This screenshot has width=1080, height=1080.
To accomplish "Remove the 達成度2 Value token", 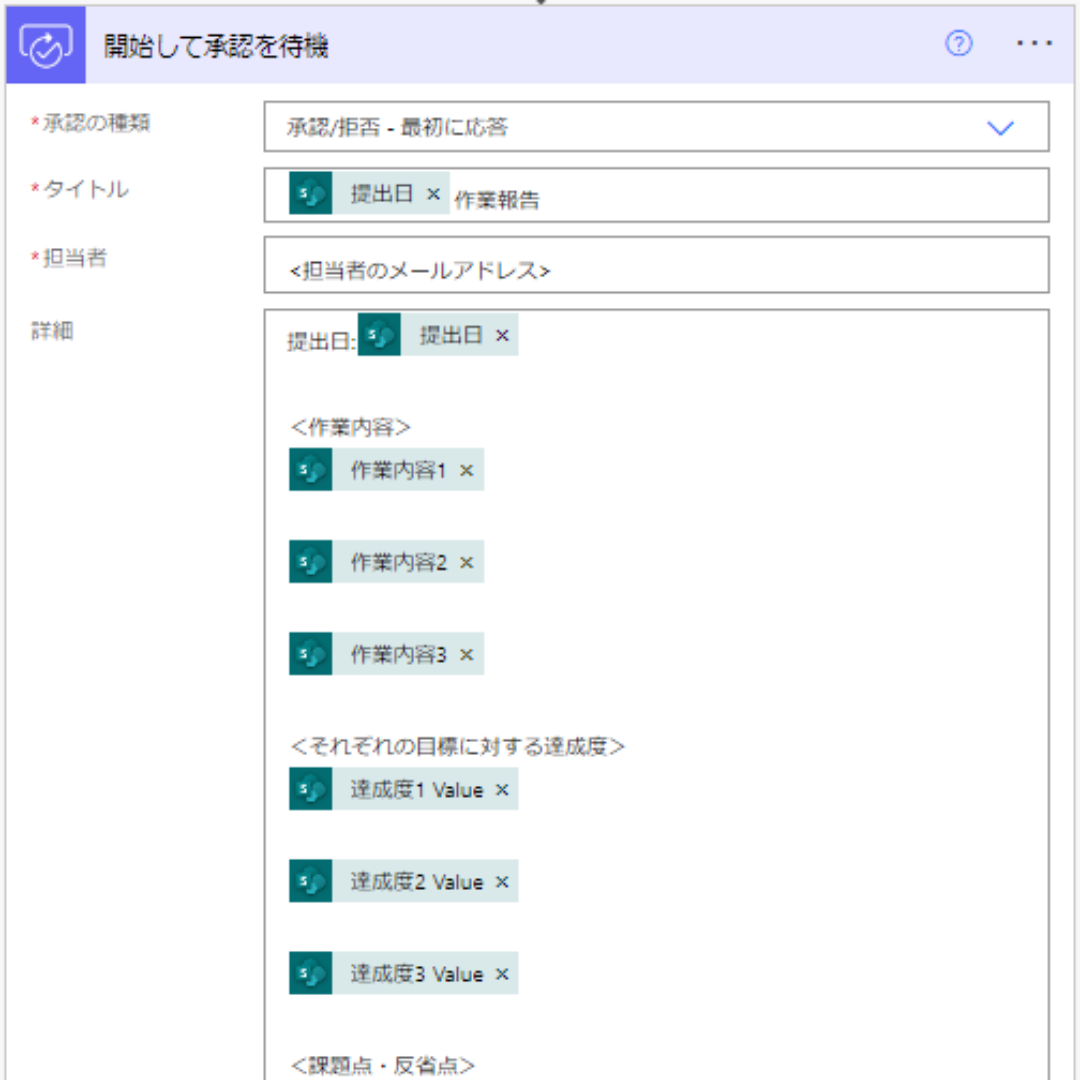I will [x=502, y=882].
